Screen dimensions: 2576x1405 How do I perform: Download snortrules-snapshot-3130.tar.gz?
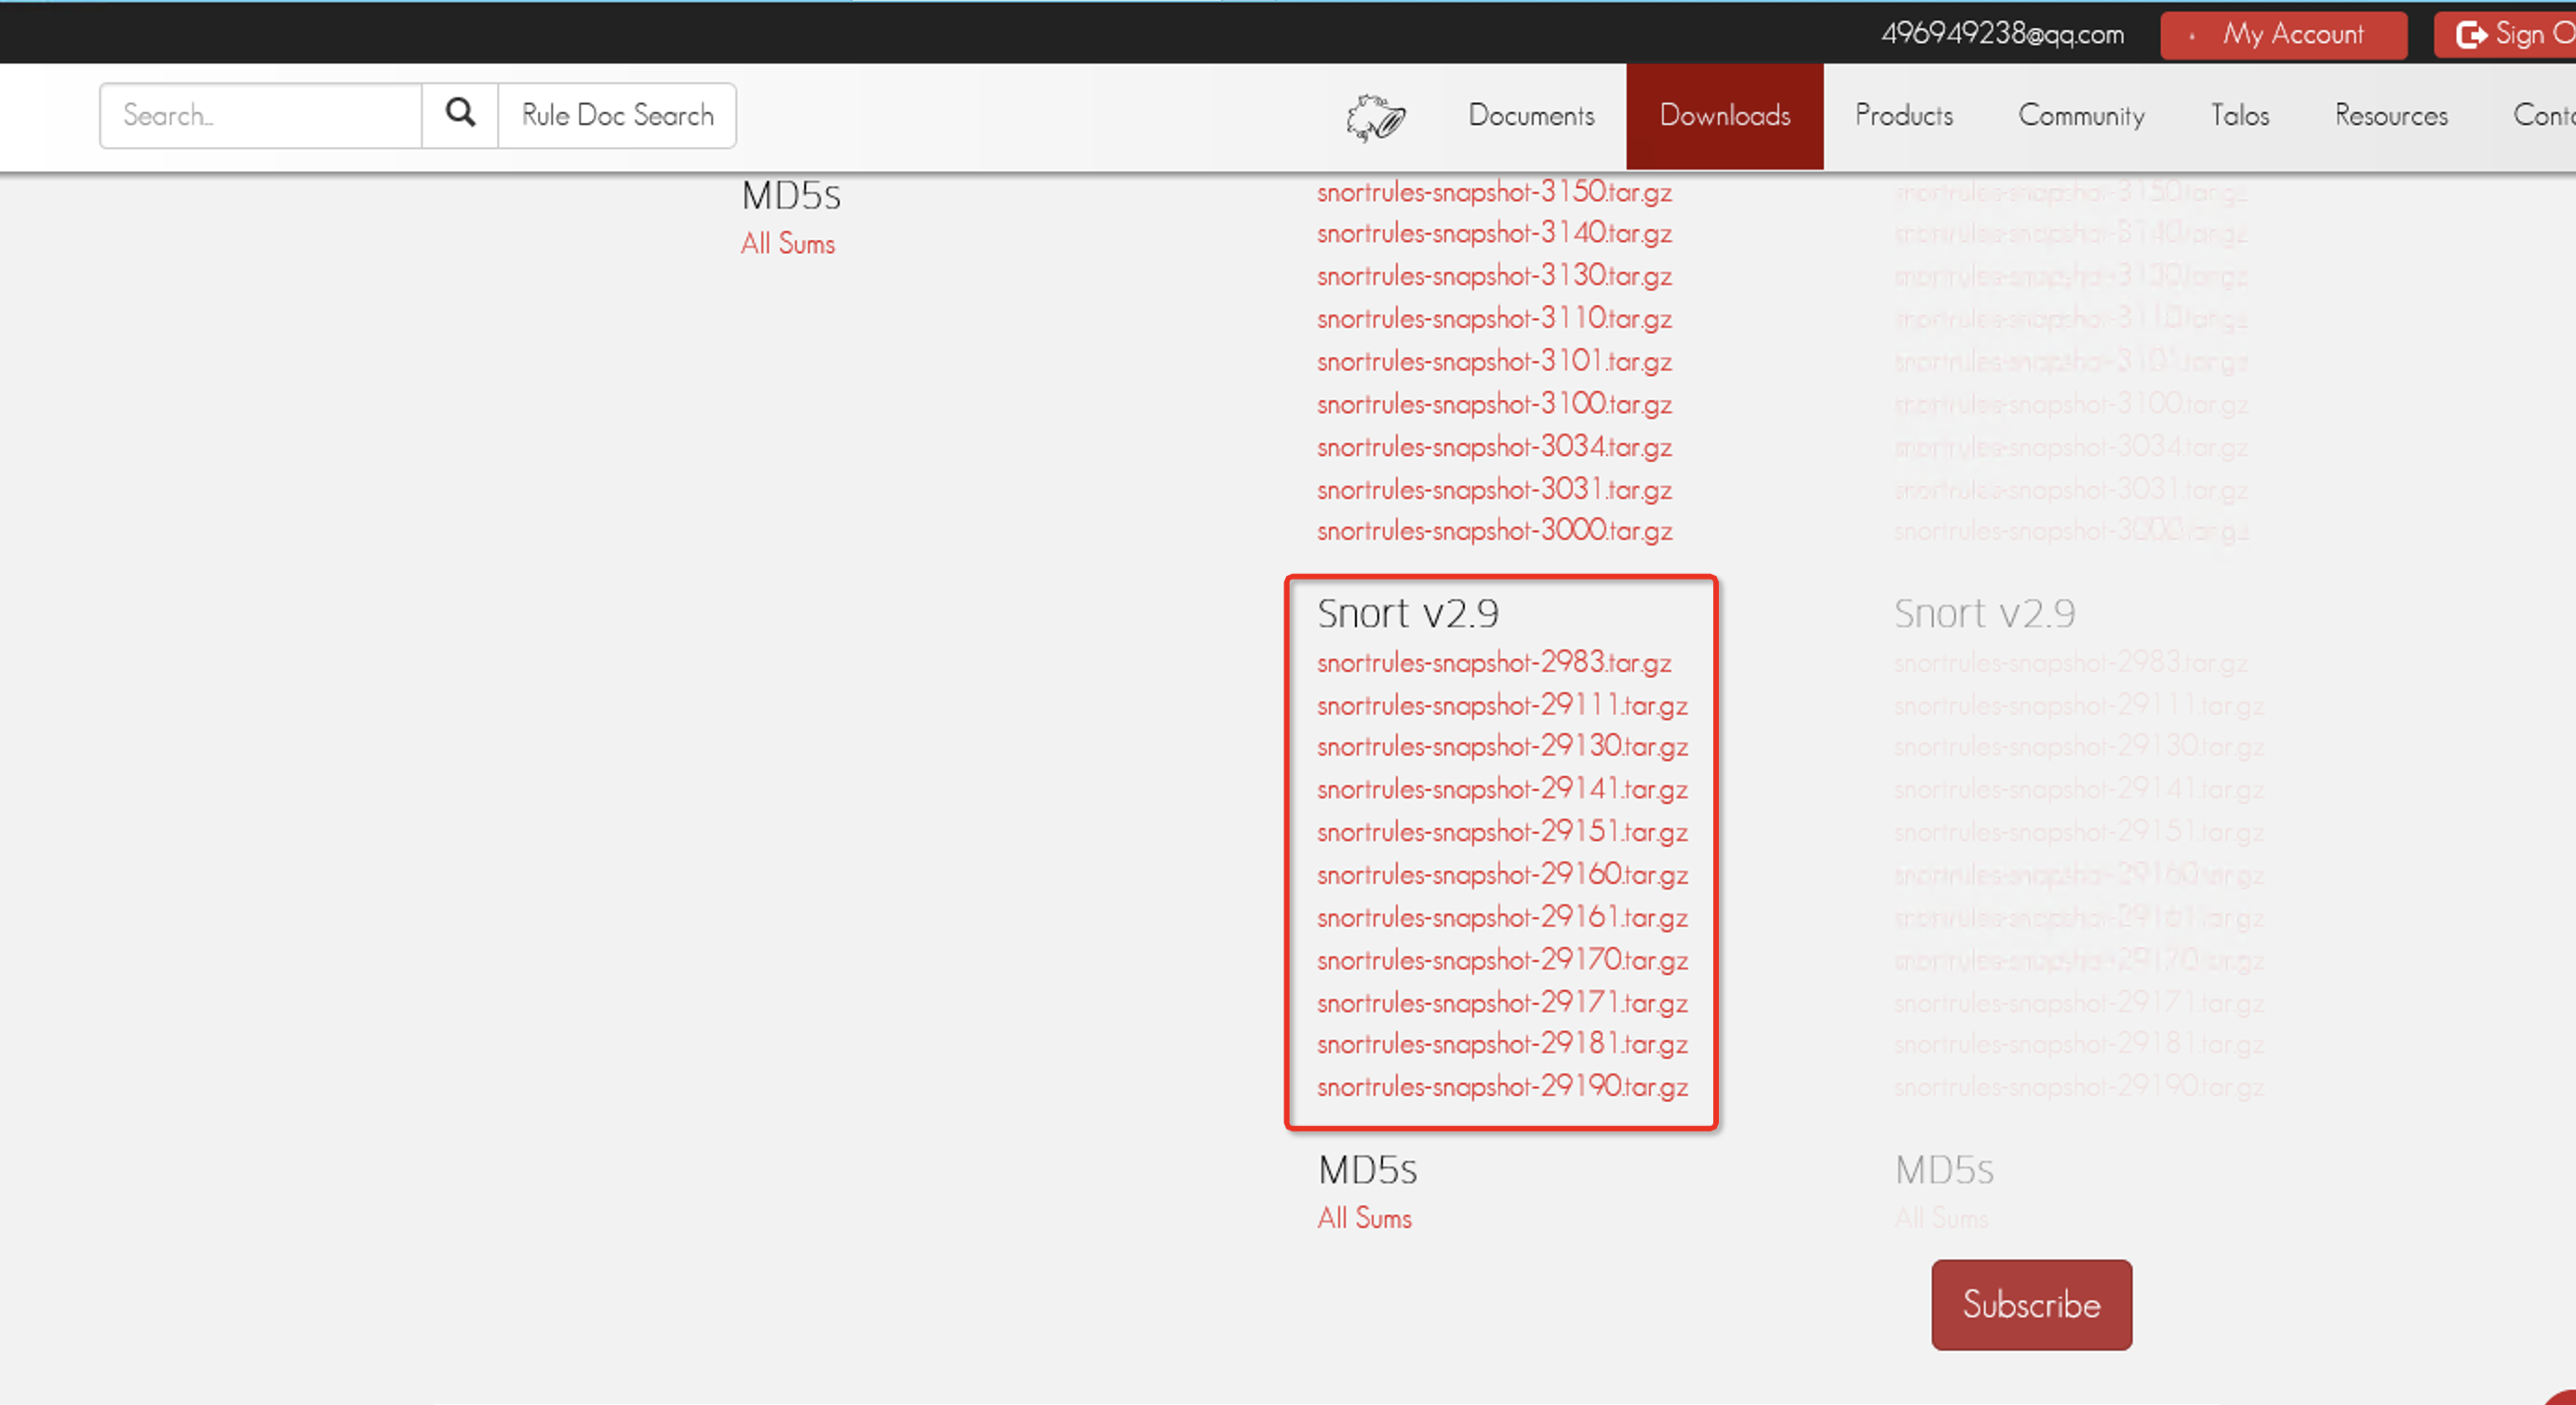point(1494,276)
